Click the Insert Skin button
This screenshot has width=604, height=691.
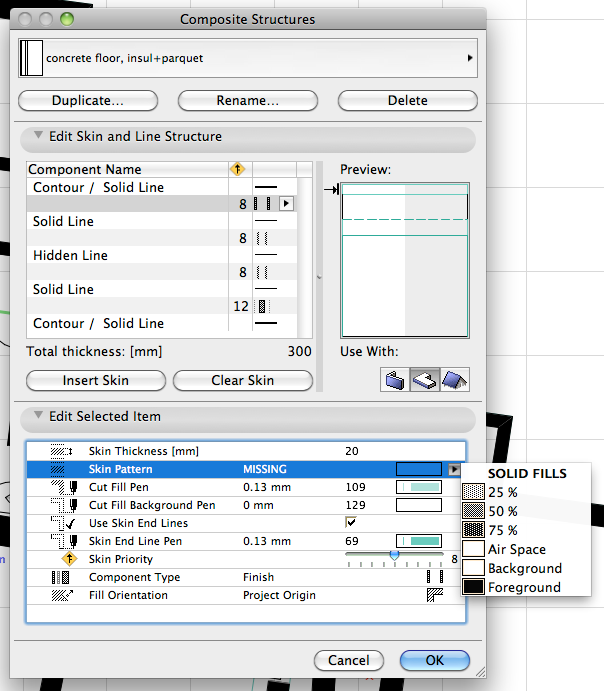[96, 380]
